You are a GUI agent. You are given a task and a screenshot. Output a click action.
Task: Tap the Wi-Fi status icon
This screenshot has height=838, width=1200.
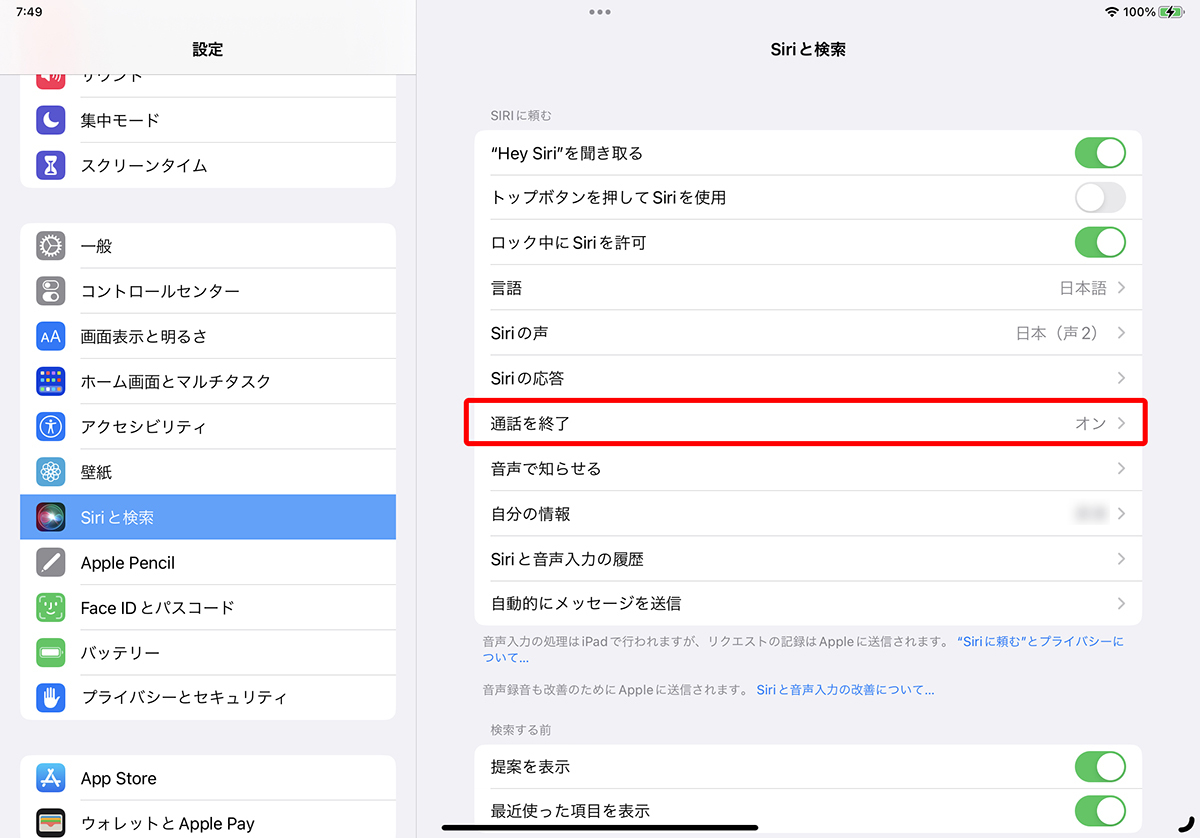point(1111,12)
